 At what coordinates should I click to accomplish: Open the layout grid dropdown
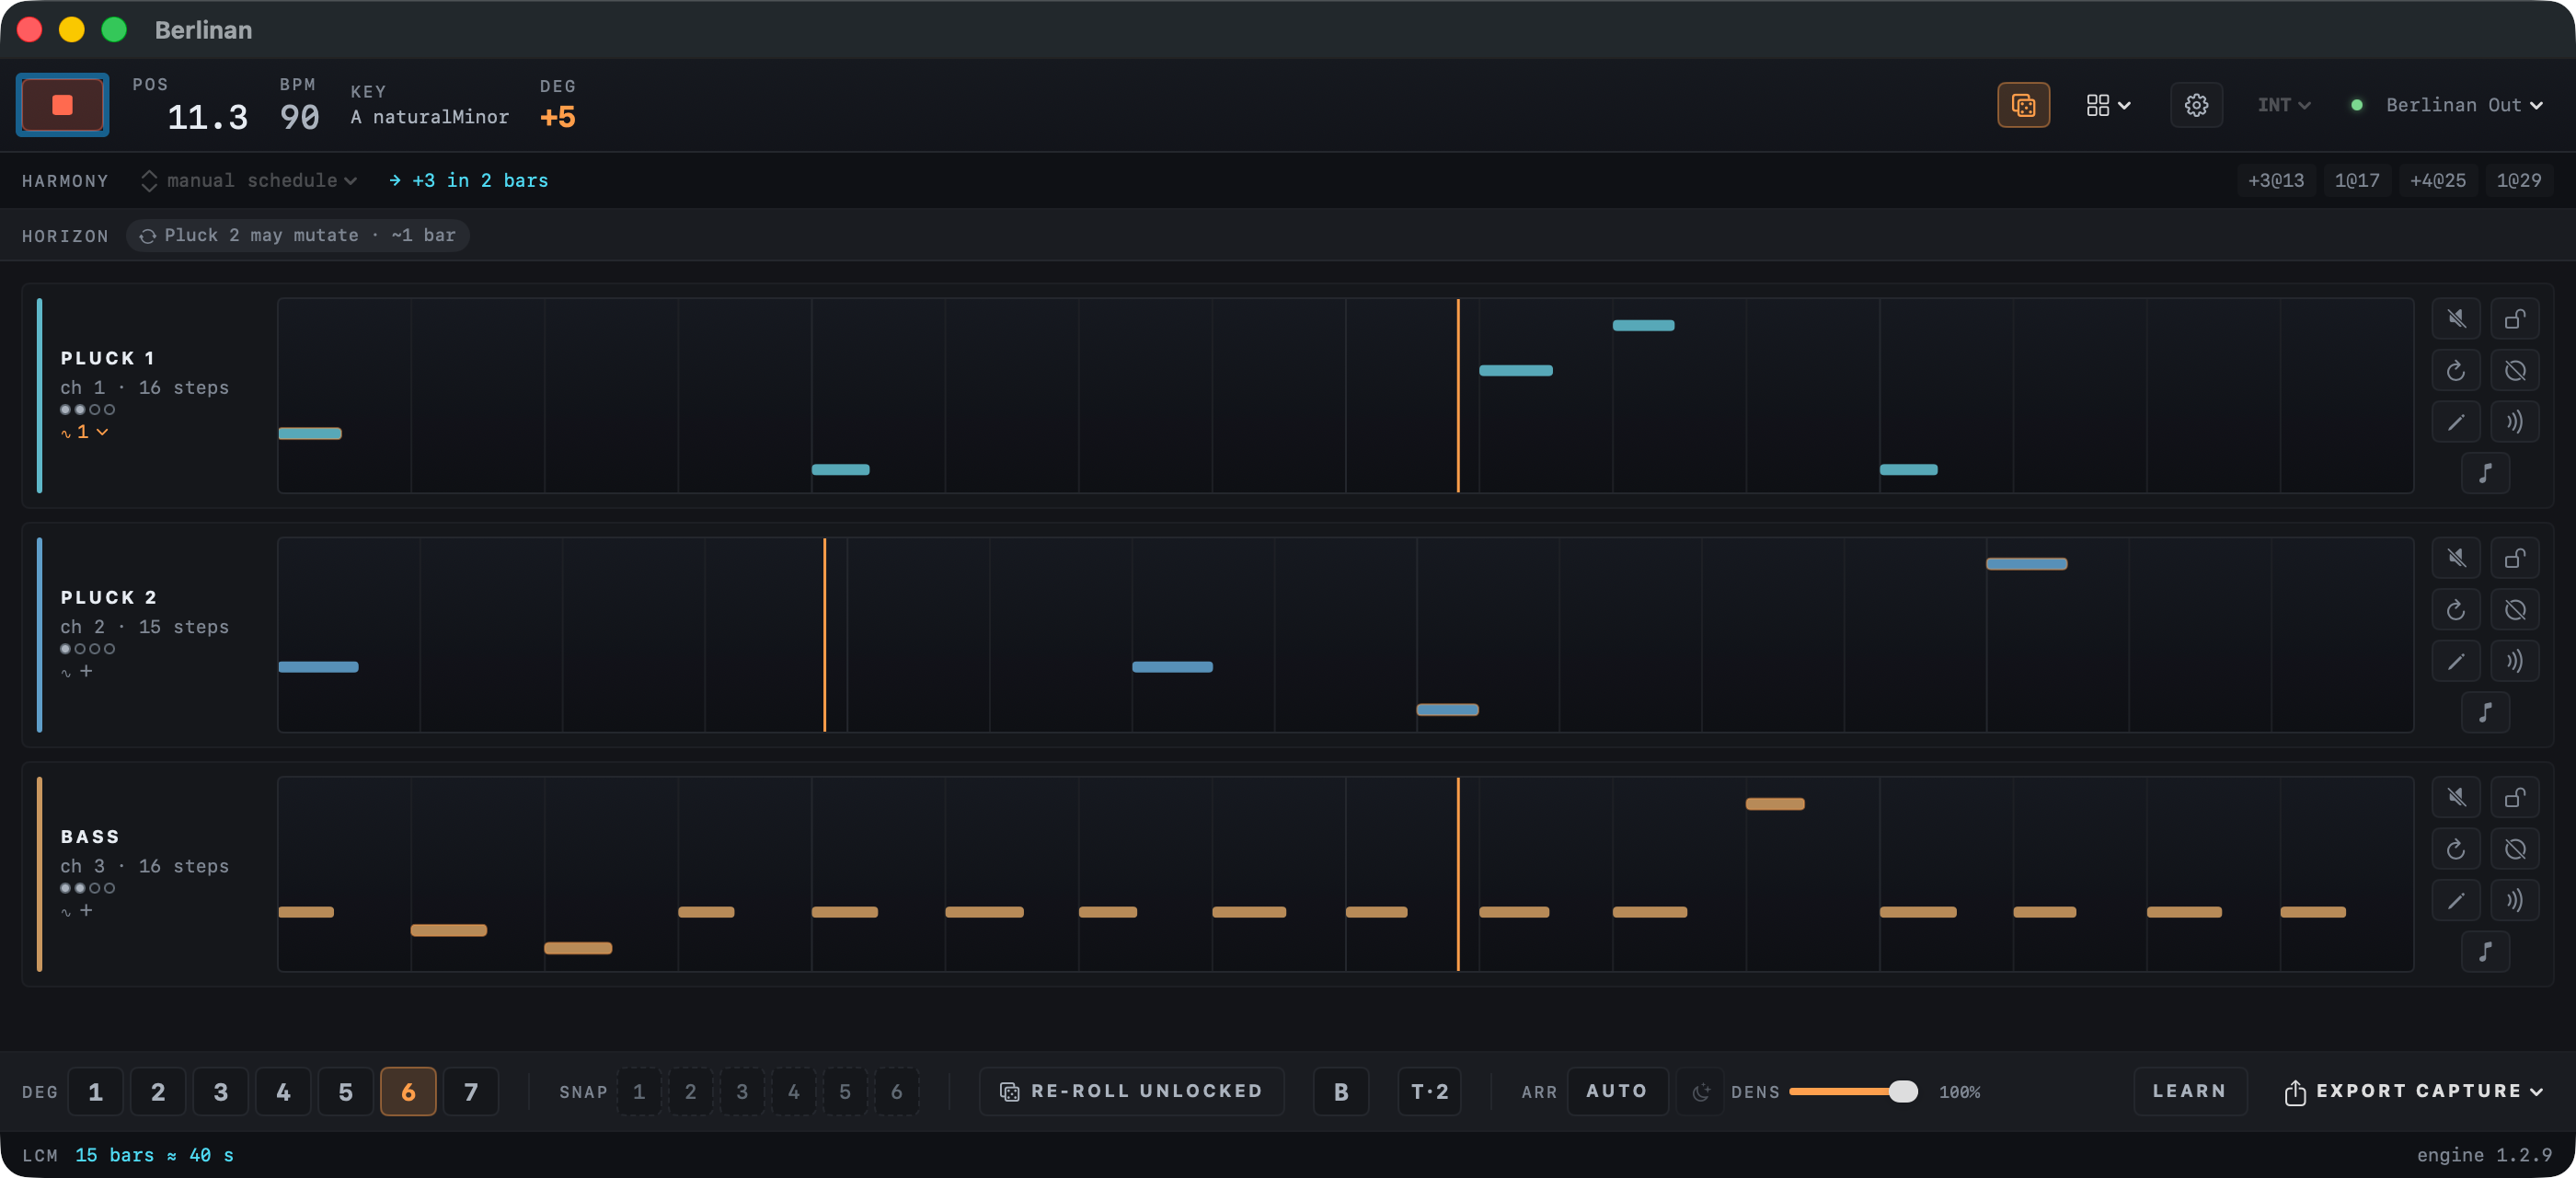coord(2108,105)
